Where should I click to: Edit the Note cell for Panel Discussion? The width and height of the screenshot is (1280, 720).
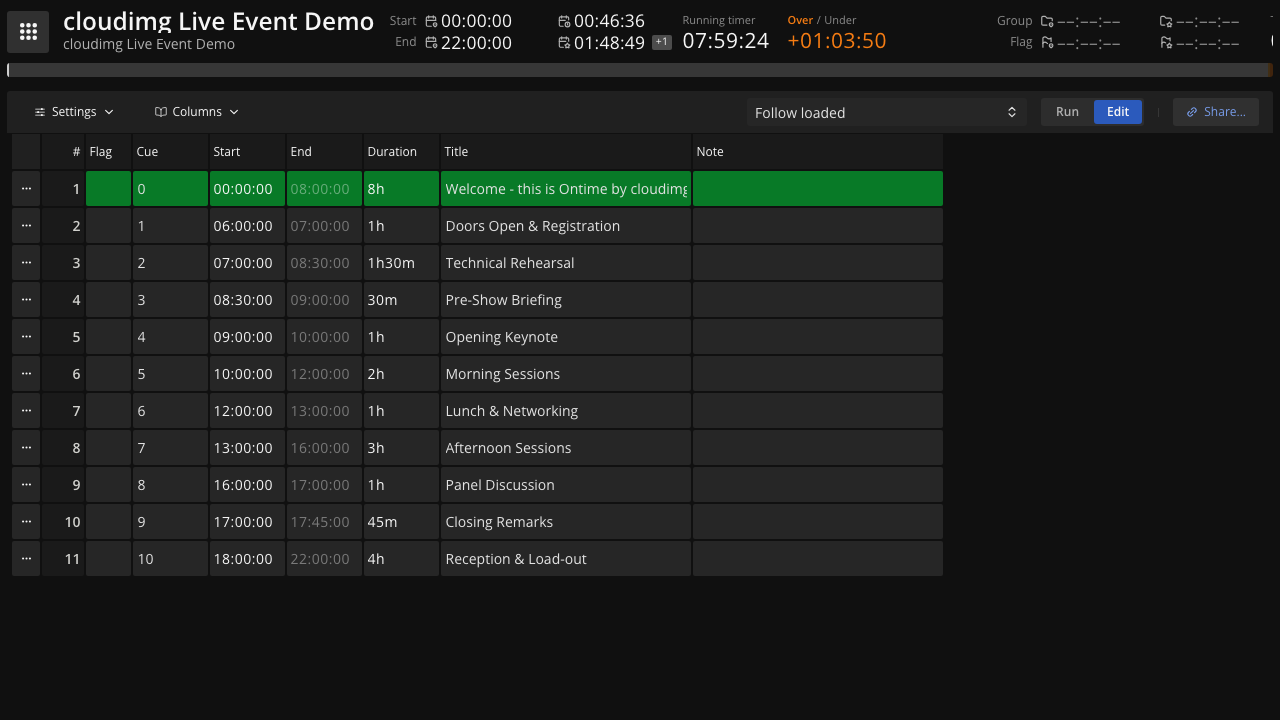818,485
